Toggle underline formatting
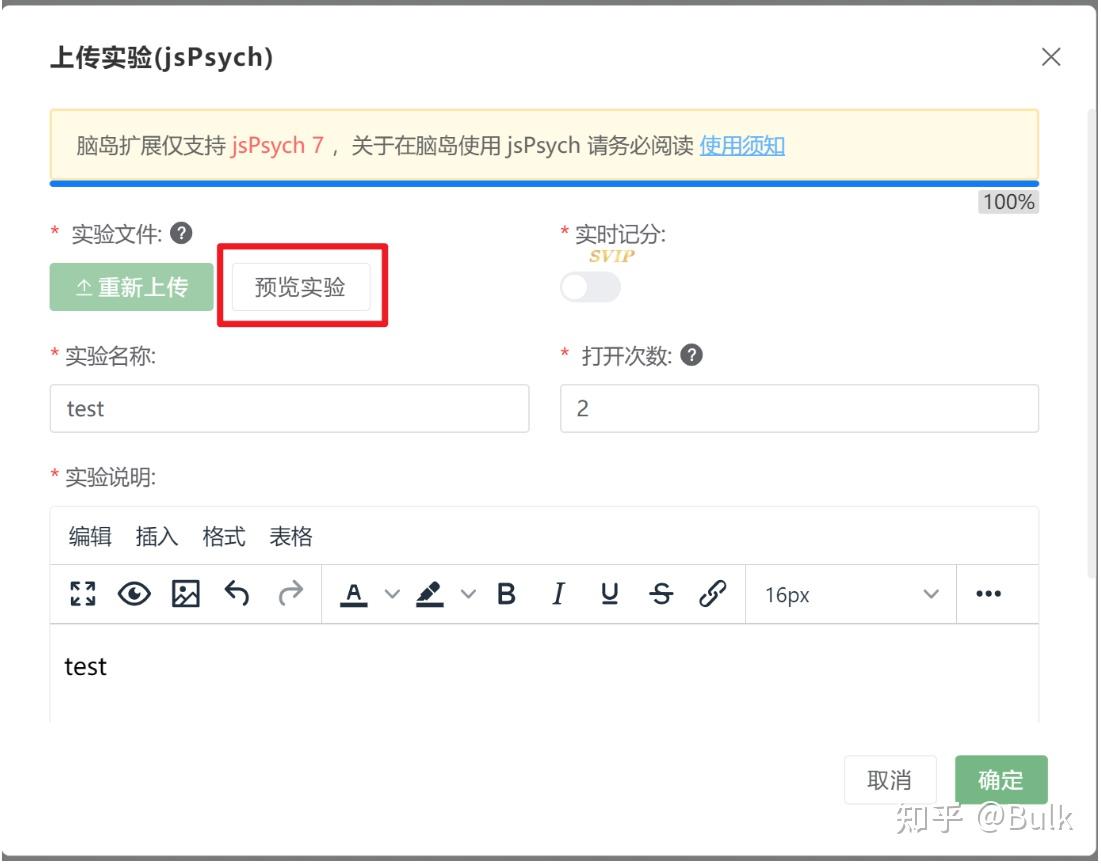Image resolution: width=1101 pixels, height=864 pixels. click(610, 593)
